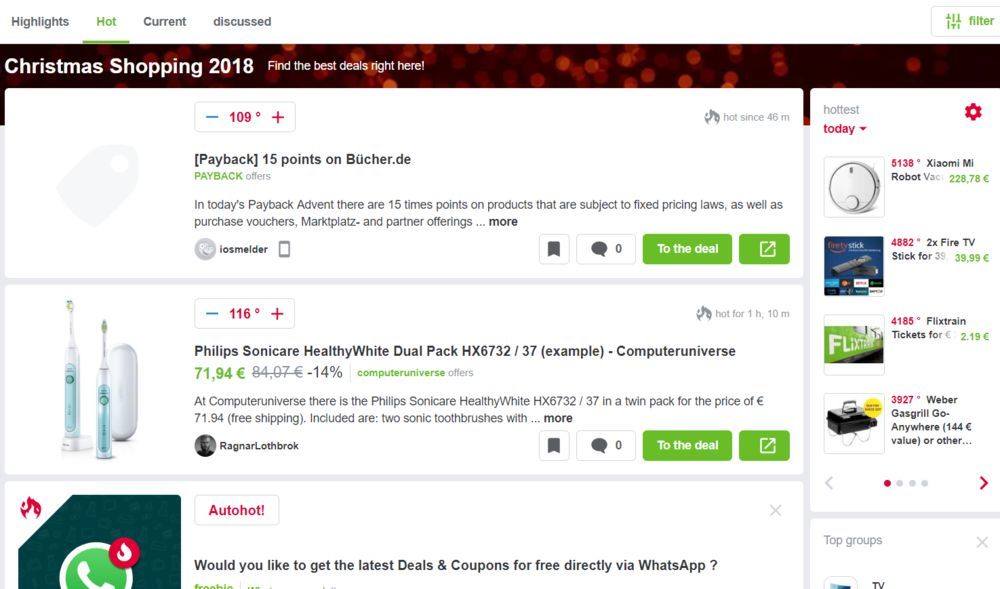
Task: Open the Christmas Shopping 2018 banner
Action: click(129, 66)
